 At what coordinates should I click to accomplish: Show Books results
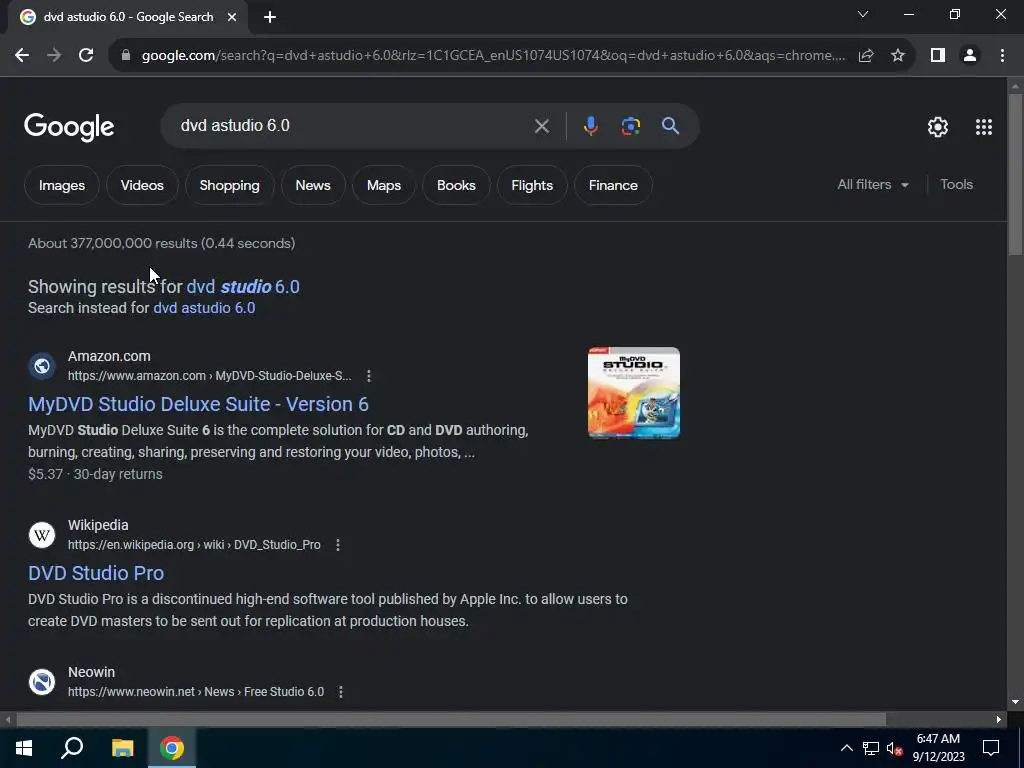456,185
